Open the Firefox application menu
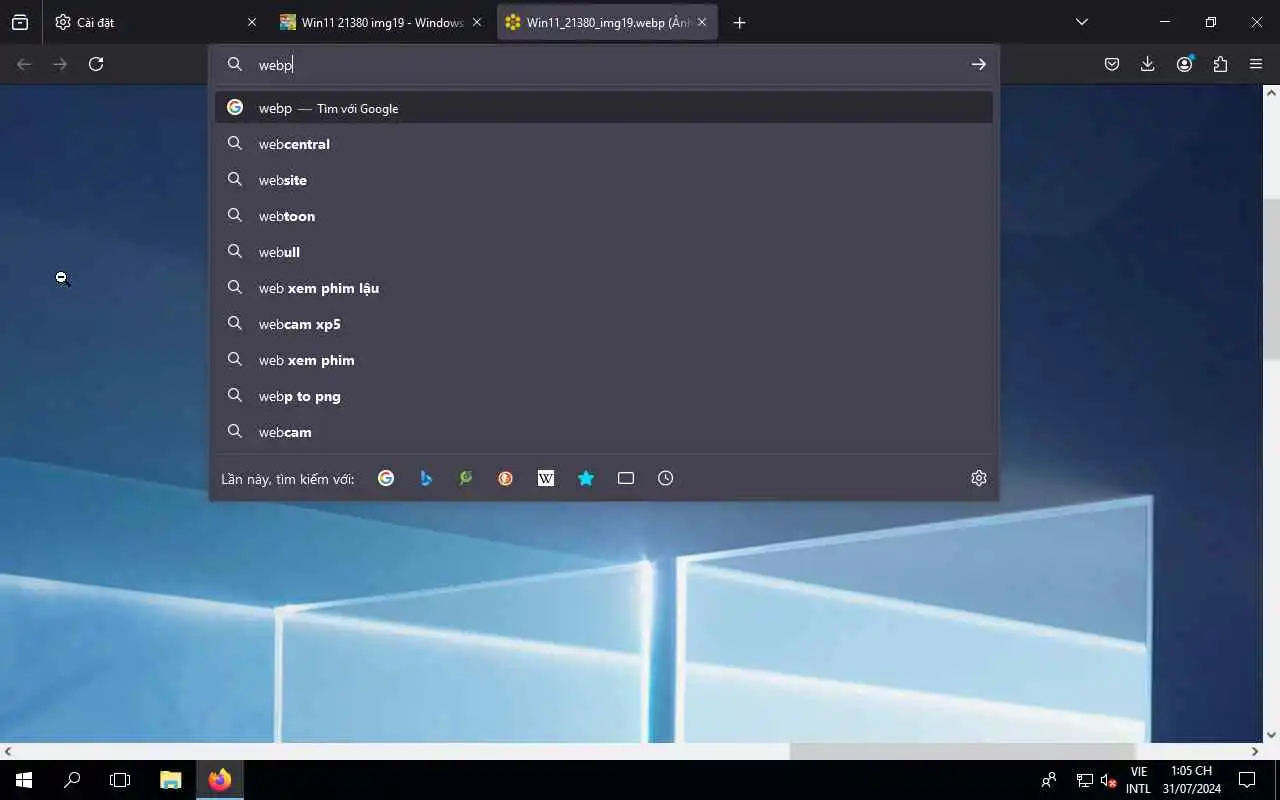1280x800 pixels. [1256, 64]
